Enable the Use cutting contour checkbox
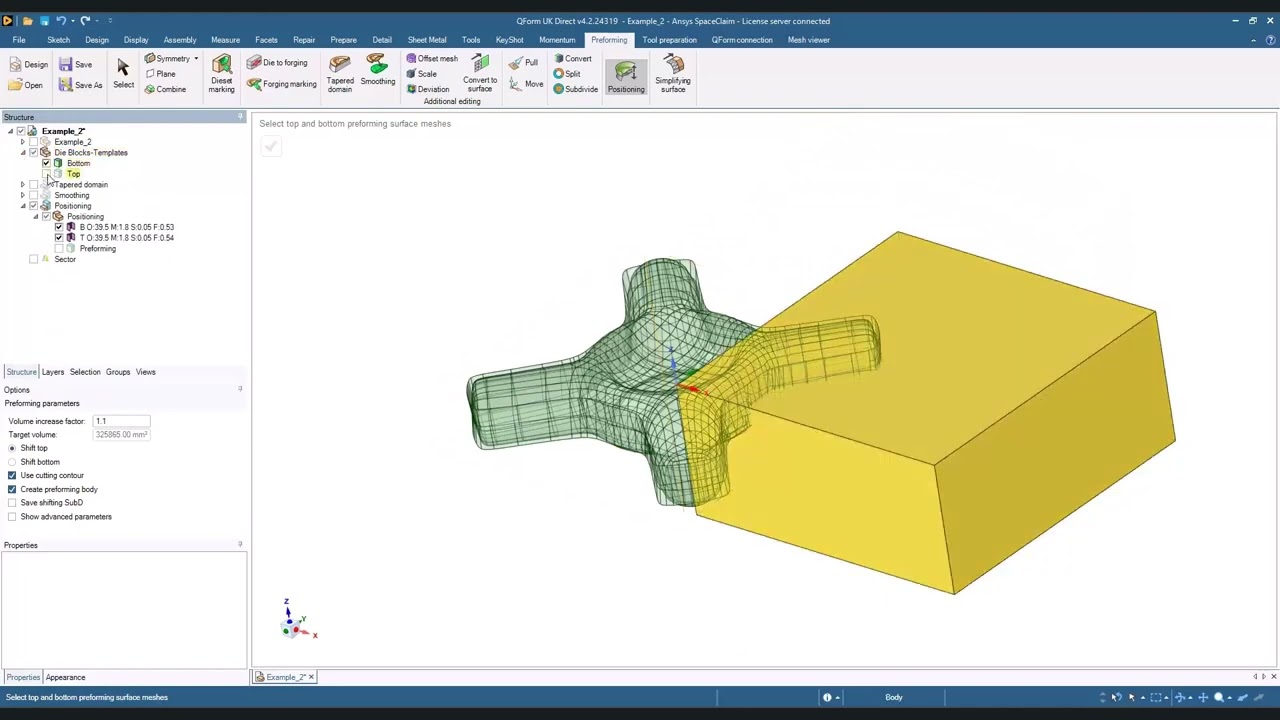The height and width of the screenshot is (720, 1280). [x=12, y=476]
